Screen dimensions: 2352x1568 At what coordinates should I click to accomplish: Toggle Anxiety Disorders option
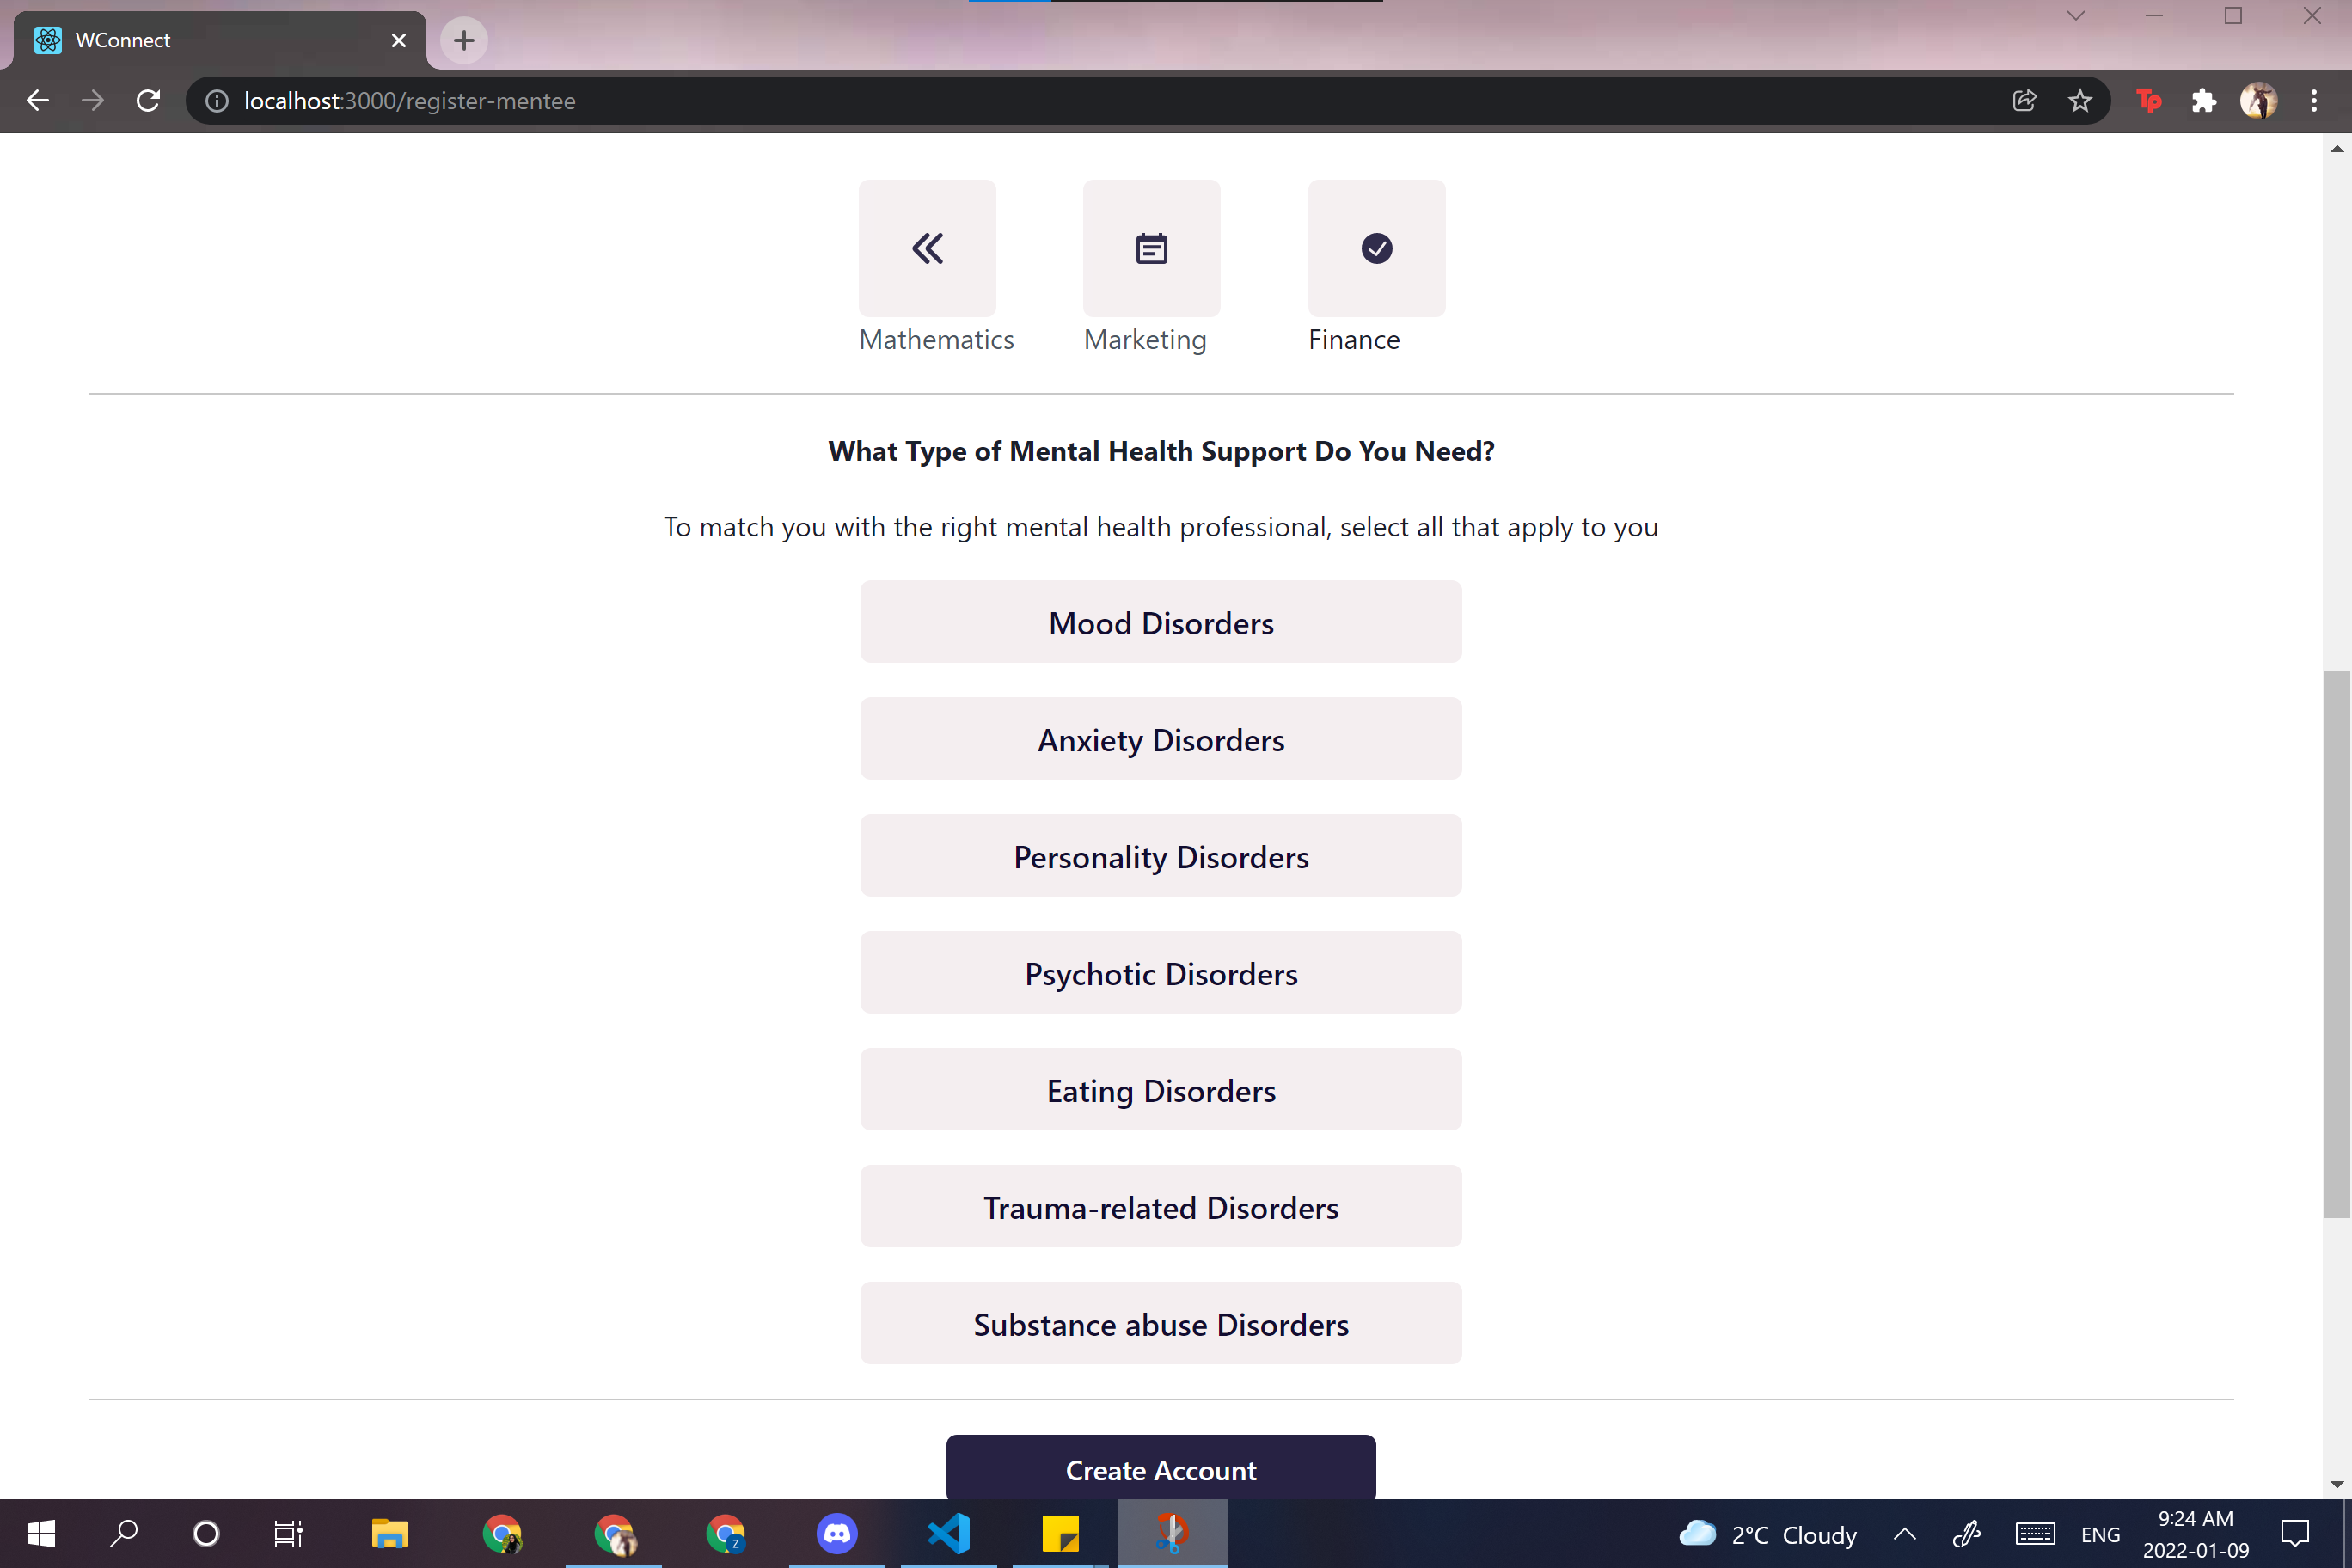coord(1160,739)
